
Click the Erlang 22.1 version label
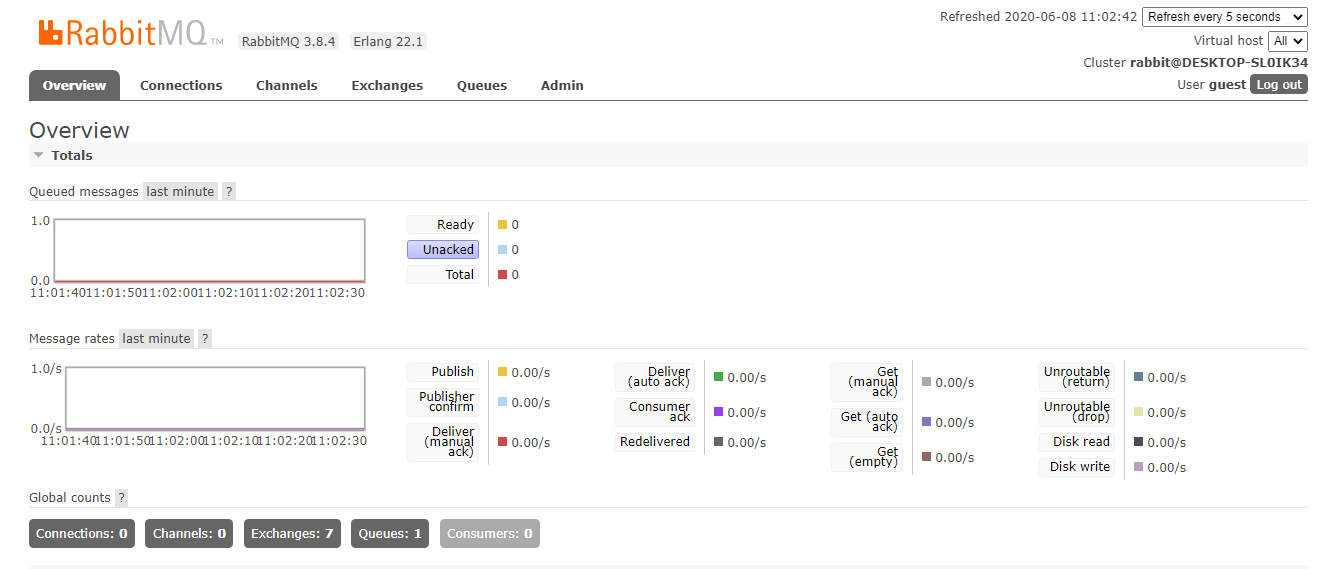(x=388, y=41)
